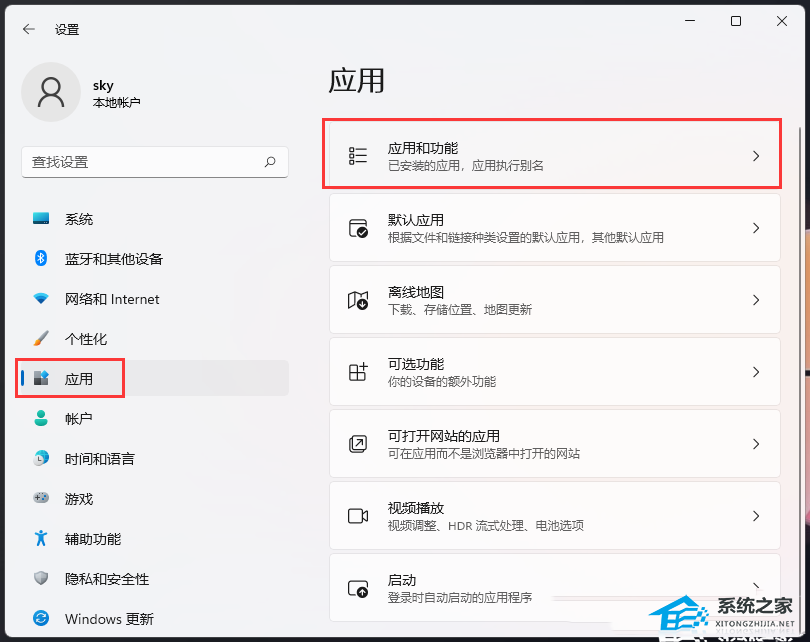Open 游戏 settings page

154,499
